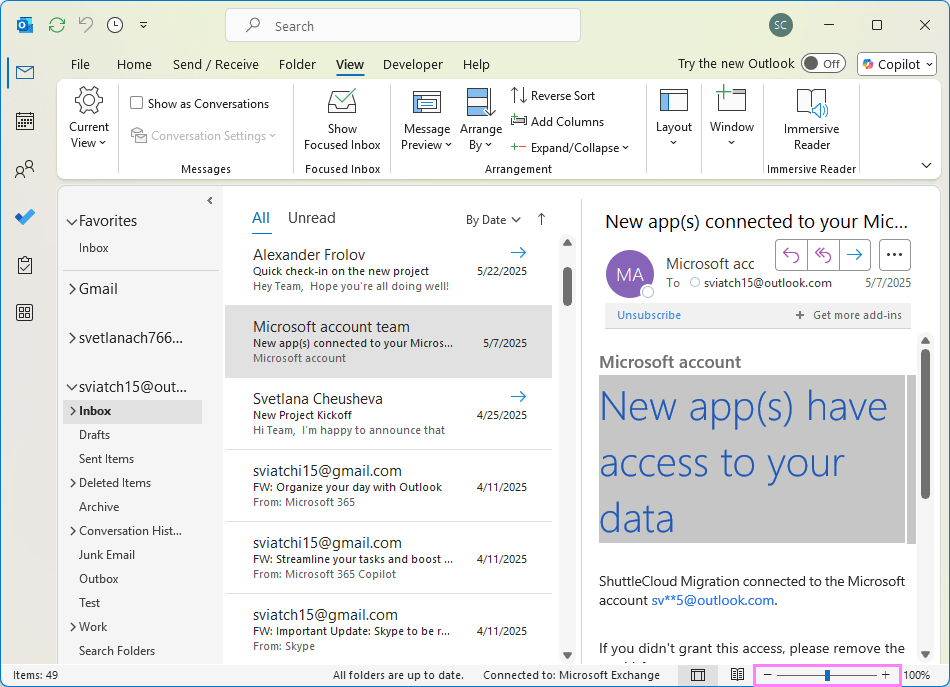Open Expand/Collapse dropdown

(570, 148)
